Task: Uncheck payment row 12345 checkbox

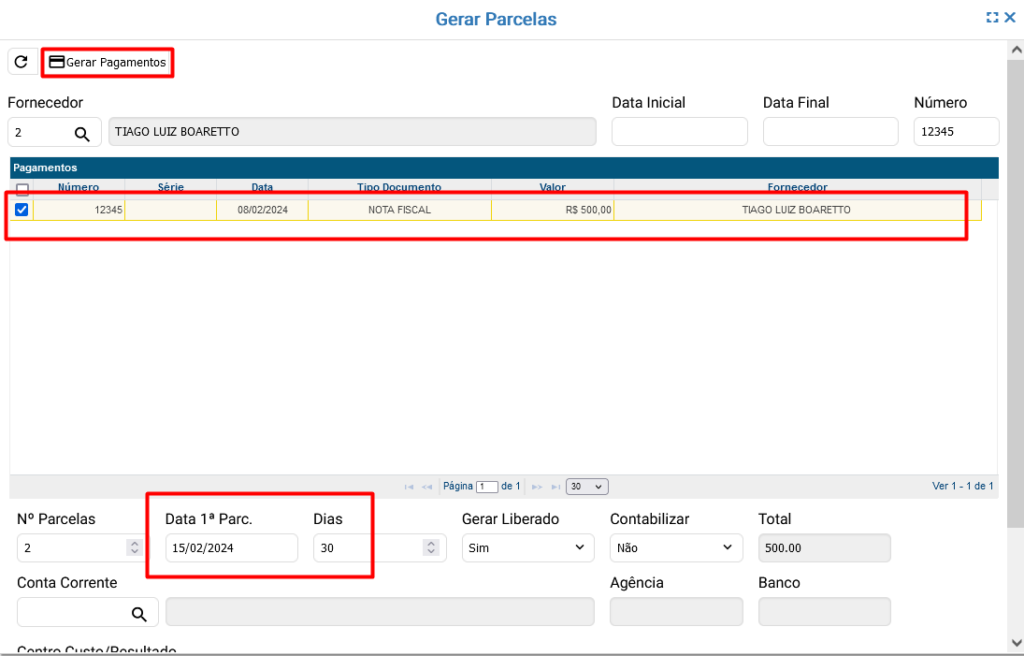Action: (x=21, y=209)
